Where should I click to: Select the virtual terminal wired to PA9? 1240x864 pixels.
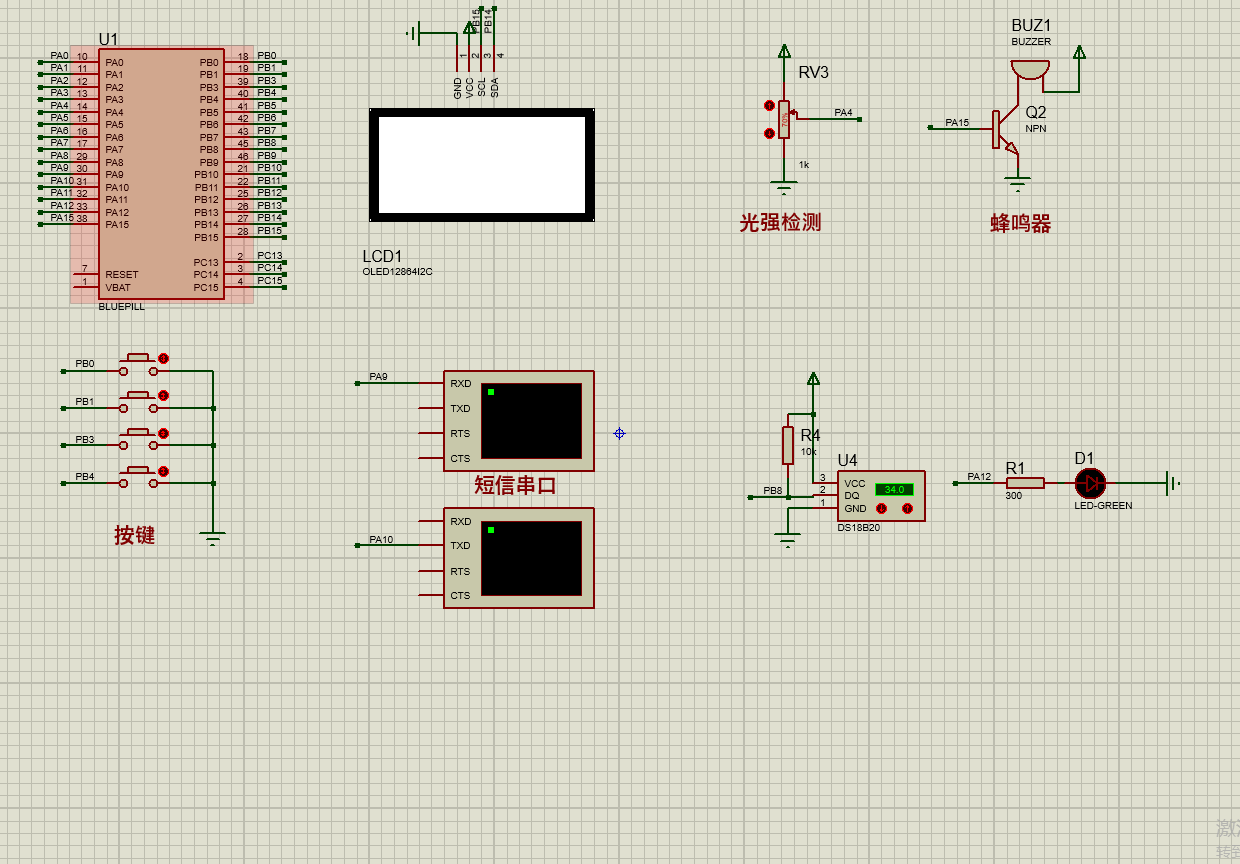(x=519, y=421)
